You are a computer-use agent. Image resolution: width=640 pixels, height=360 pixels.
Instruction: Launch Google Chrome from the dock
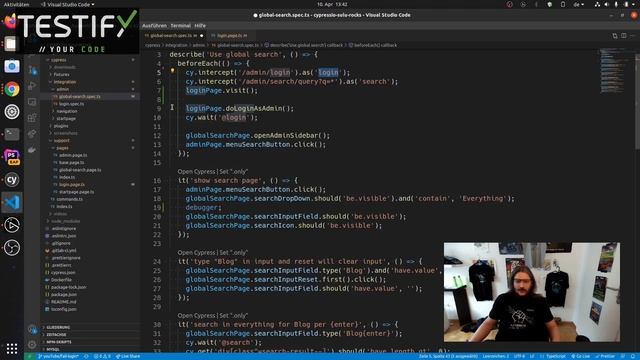[12, 89]
